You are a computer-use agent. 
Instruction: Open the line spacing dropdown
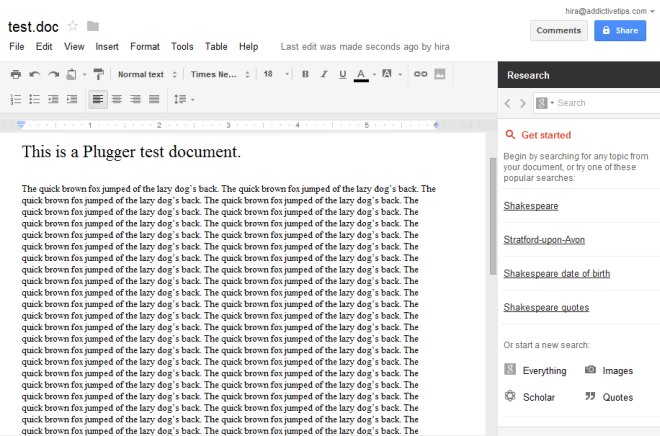pyautogui.click(x=184, y=99)
